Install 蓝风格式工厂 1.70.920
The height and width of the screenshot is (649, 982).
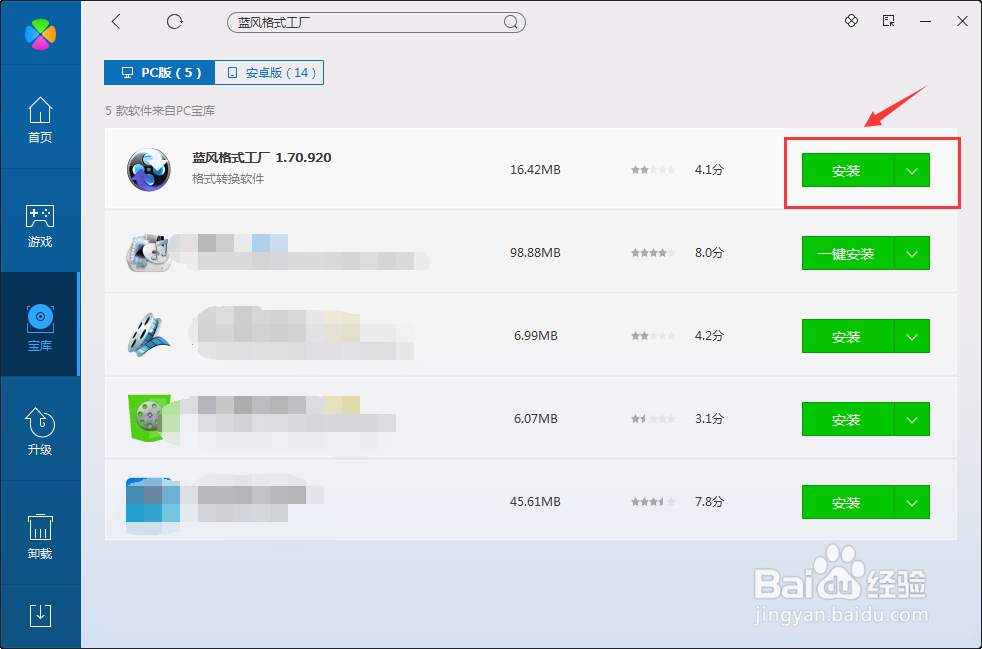[848, 170]
